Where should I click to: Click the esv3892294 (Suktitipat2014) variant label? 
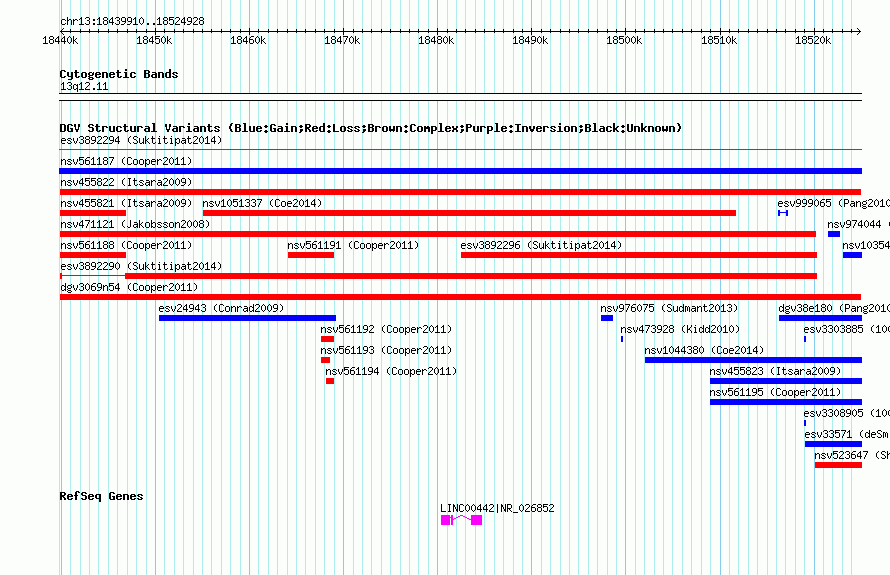tap(141, 140)
